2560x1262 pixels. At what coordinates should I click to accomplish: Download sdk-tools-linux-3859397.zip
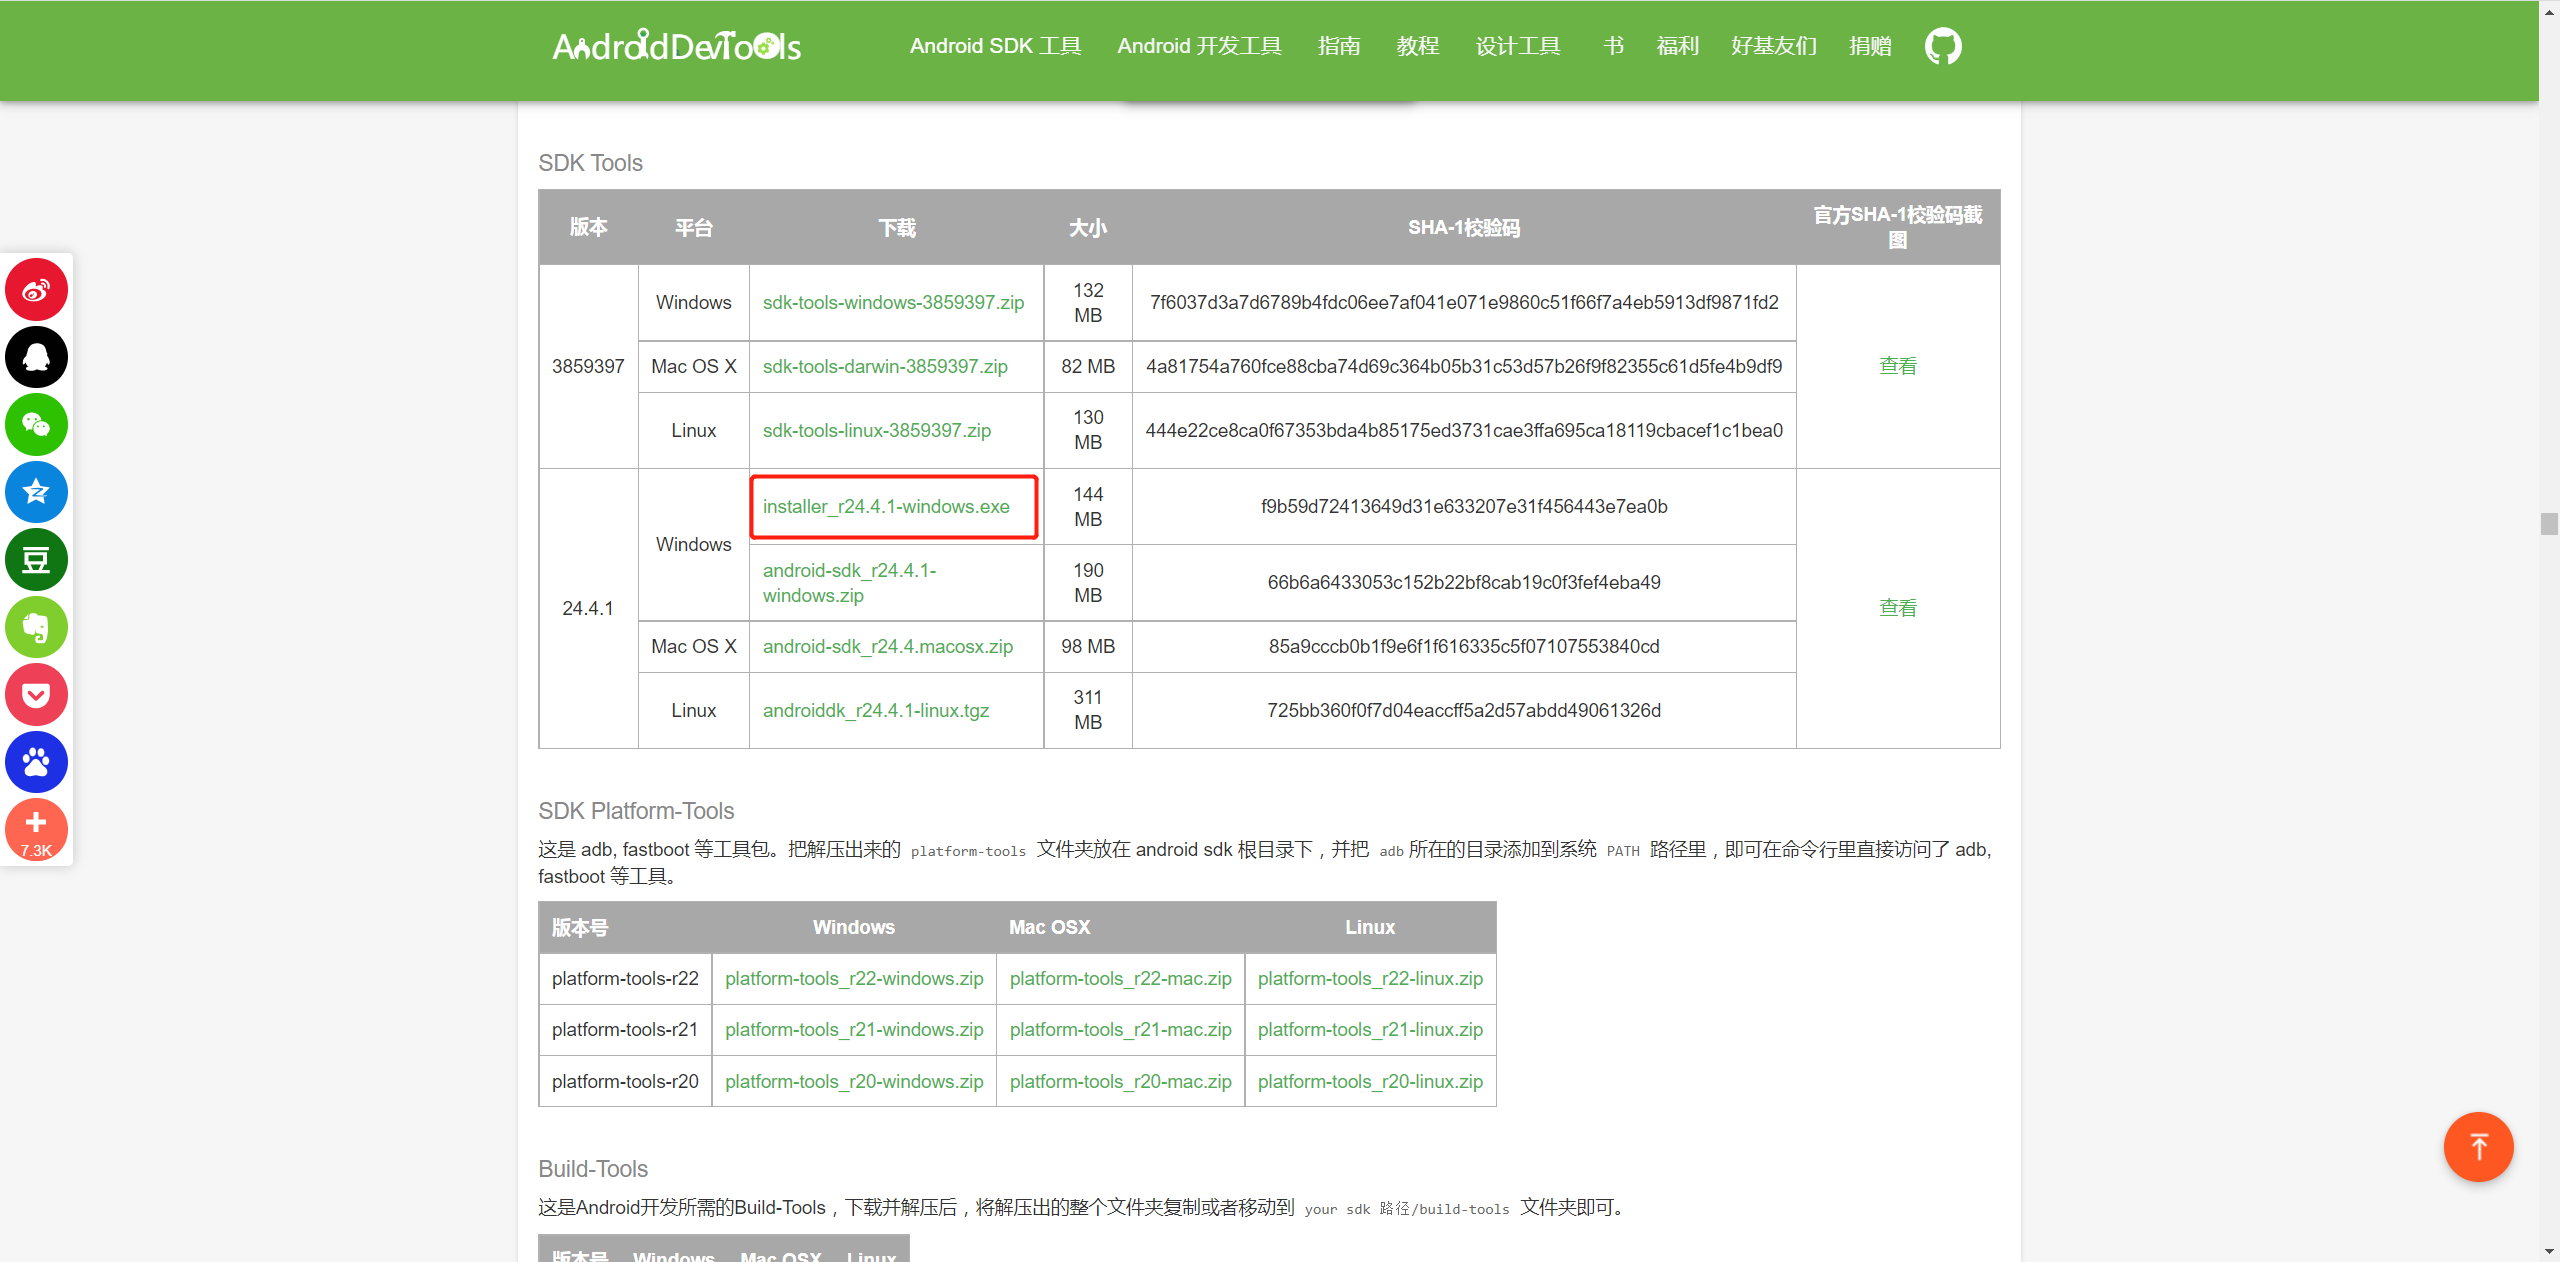(877, 431)
